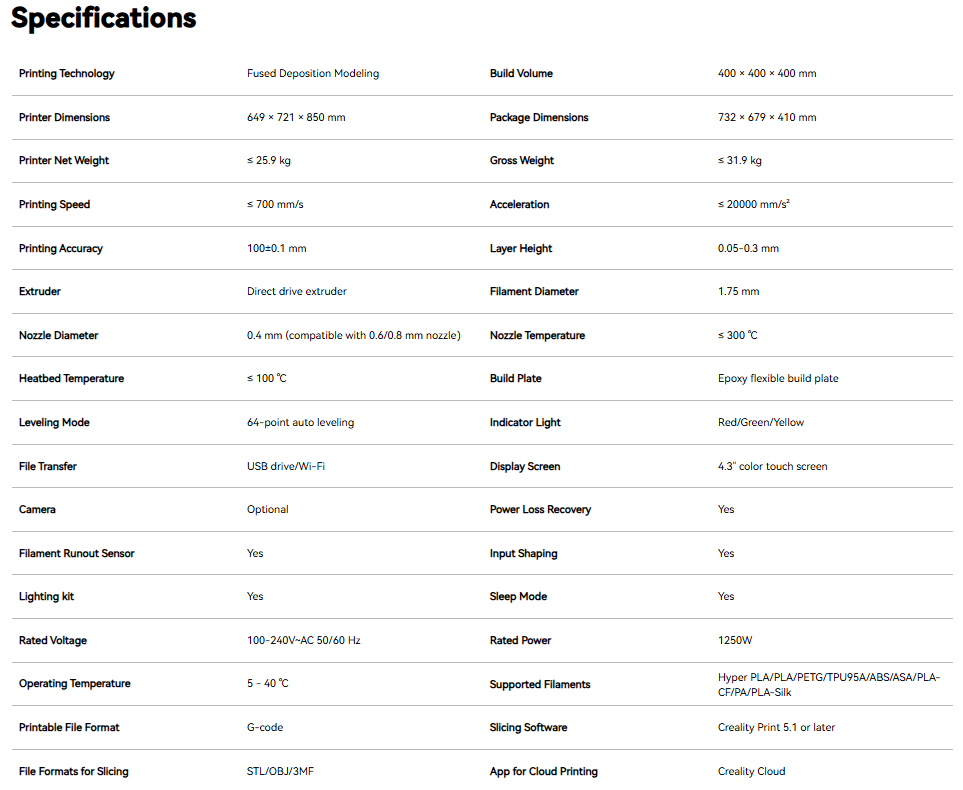Select the Epoxy flexible build plate text
Screen dimensions: 963x790
click(778, 378)
